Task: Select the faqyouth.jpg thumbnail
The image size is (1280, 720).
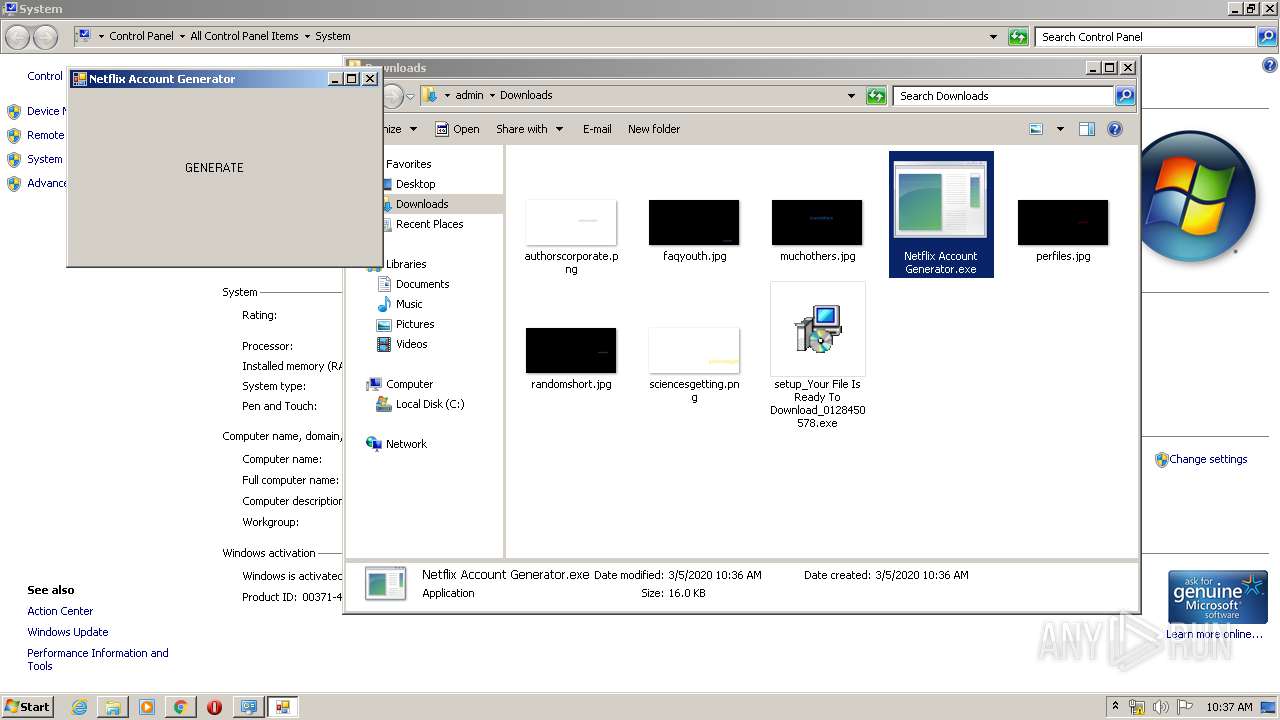Action: coord(694,222)
